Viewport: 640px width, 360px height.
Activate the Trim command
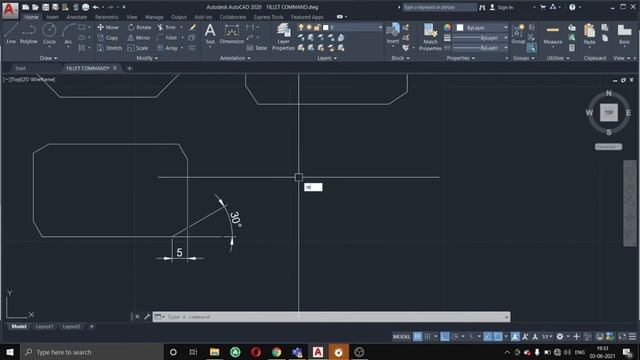pyautogui.click(x=167, y=27)
